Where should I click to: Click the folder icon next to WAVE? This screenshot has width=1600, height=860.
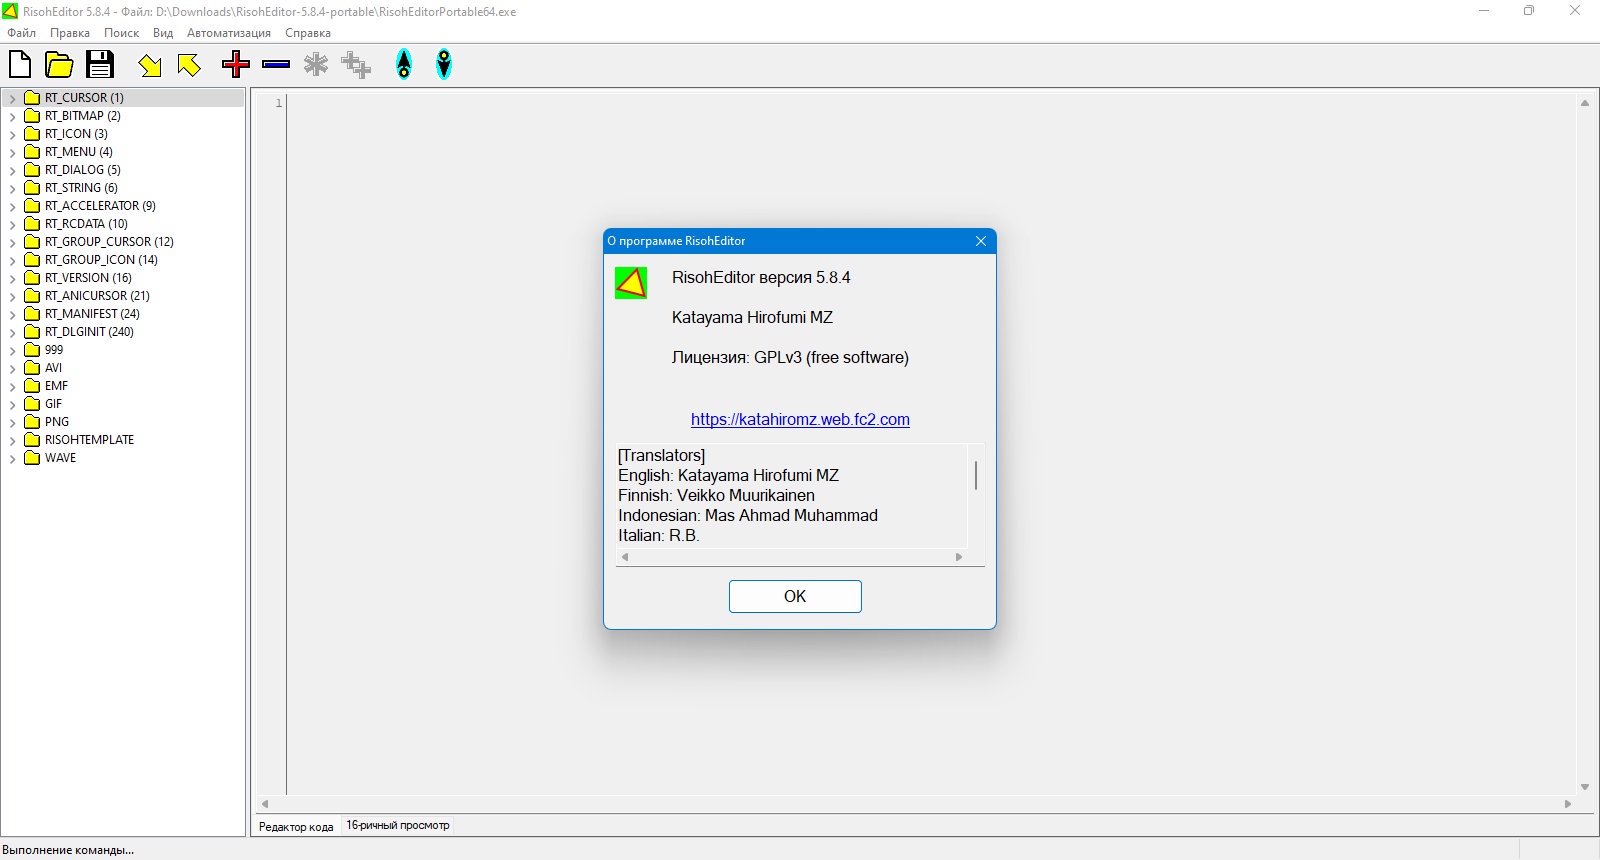pyautogui.click(x=32, y=458)
